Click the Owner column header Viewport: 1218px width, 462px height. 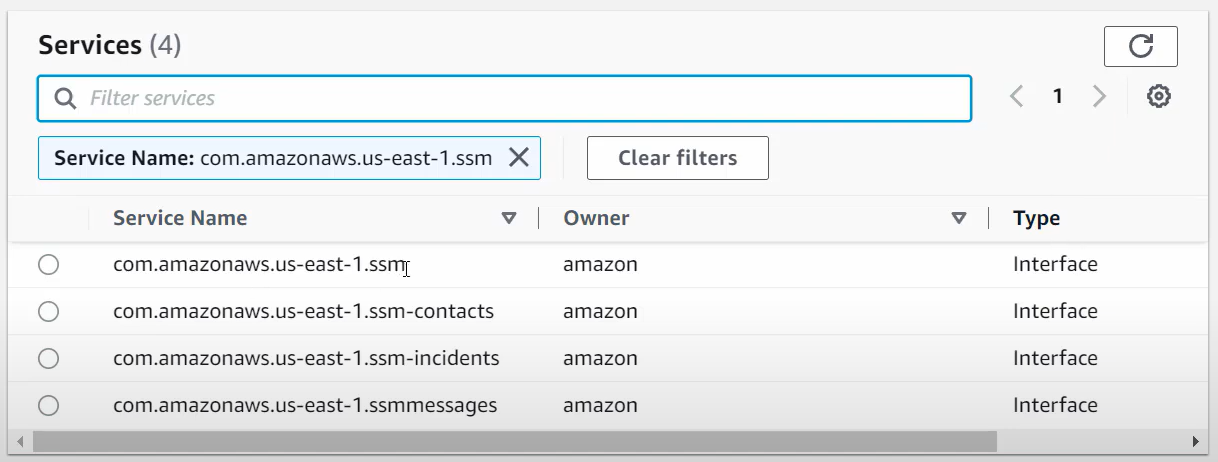596,218
